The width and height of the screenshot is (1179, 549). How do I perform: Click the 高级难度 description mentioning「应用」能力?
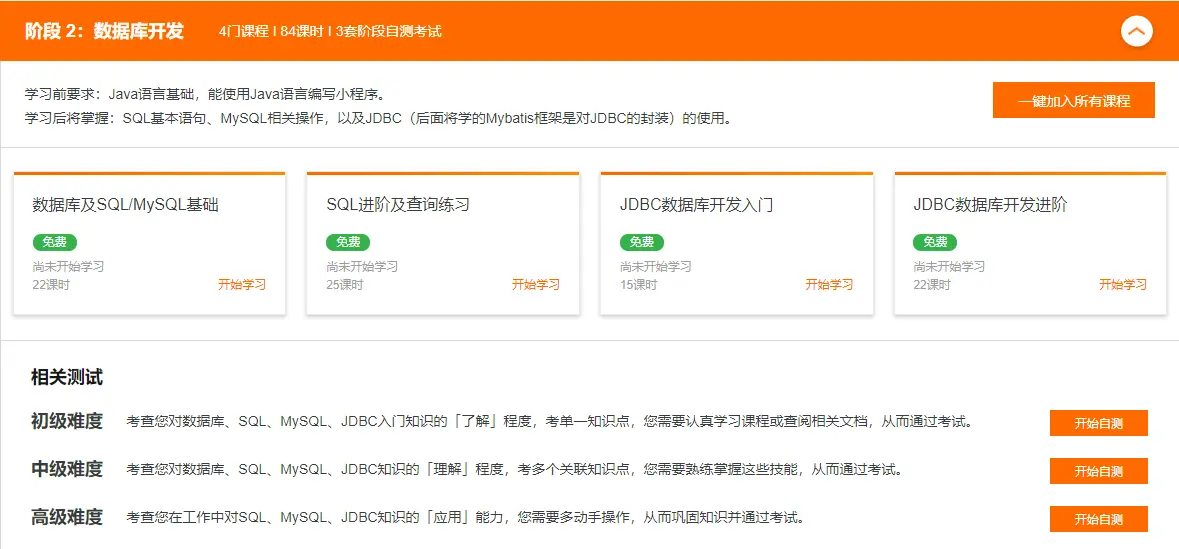point(465,517)
